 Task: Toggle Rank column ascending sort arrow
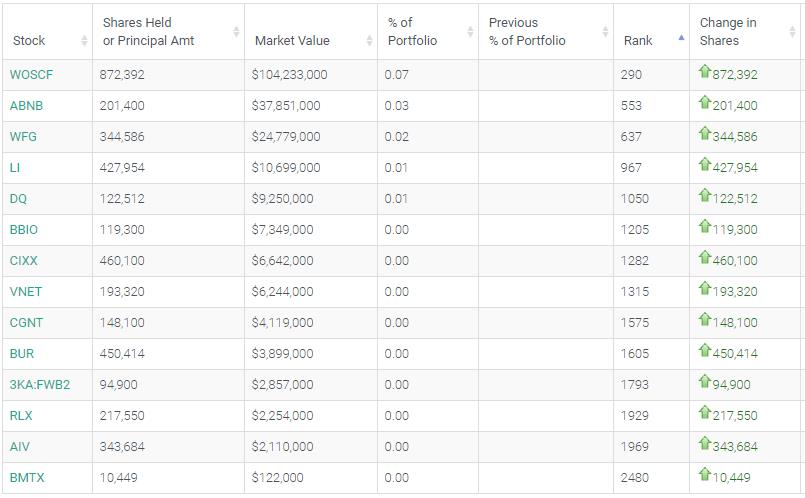click(681, 37)
